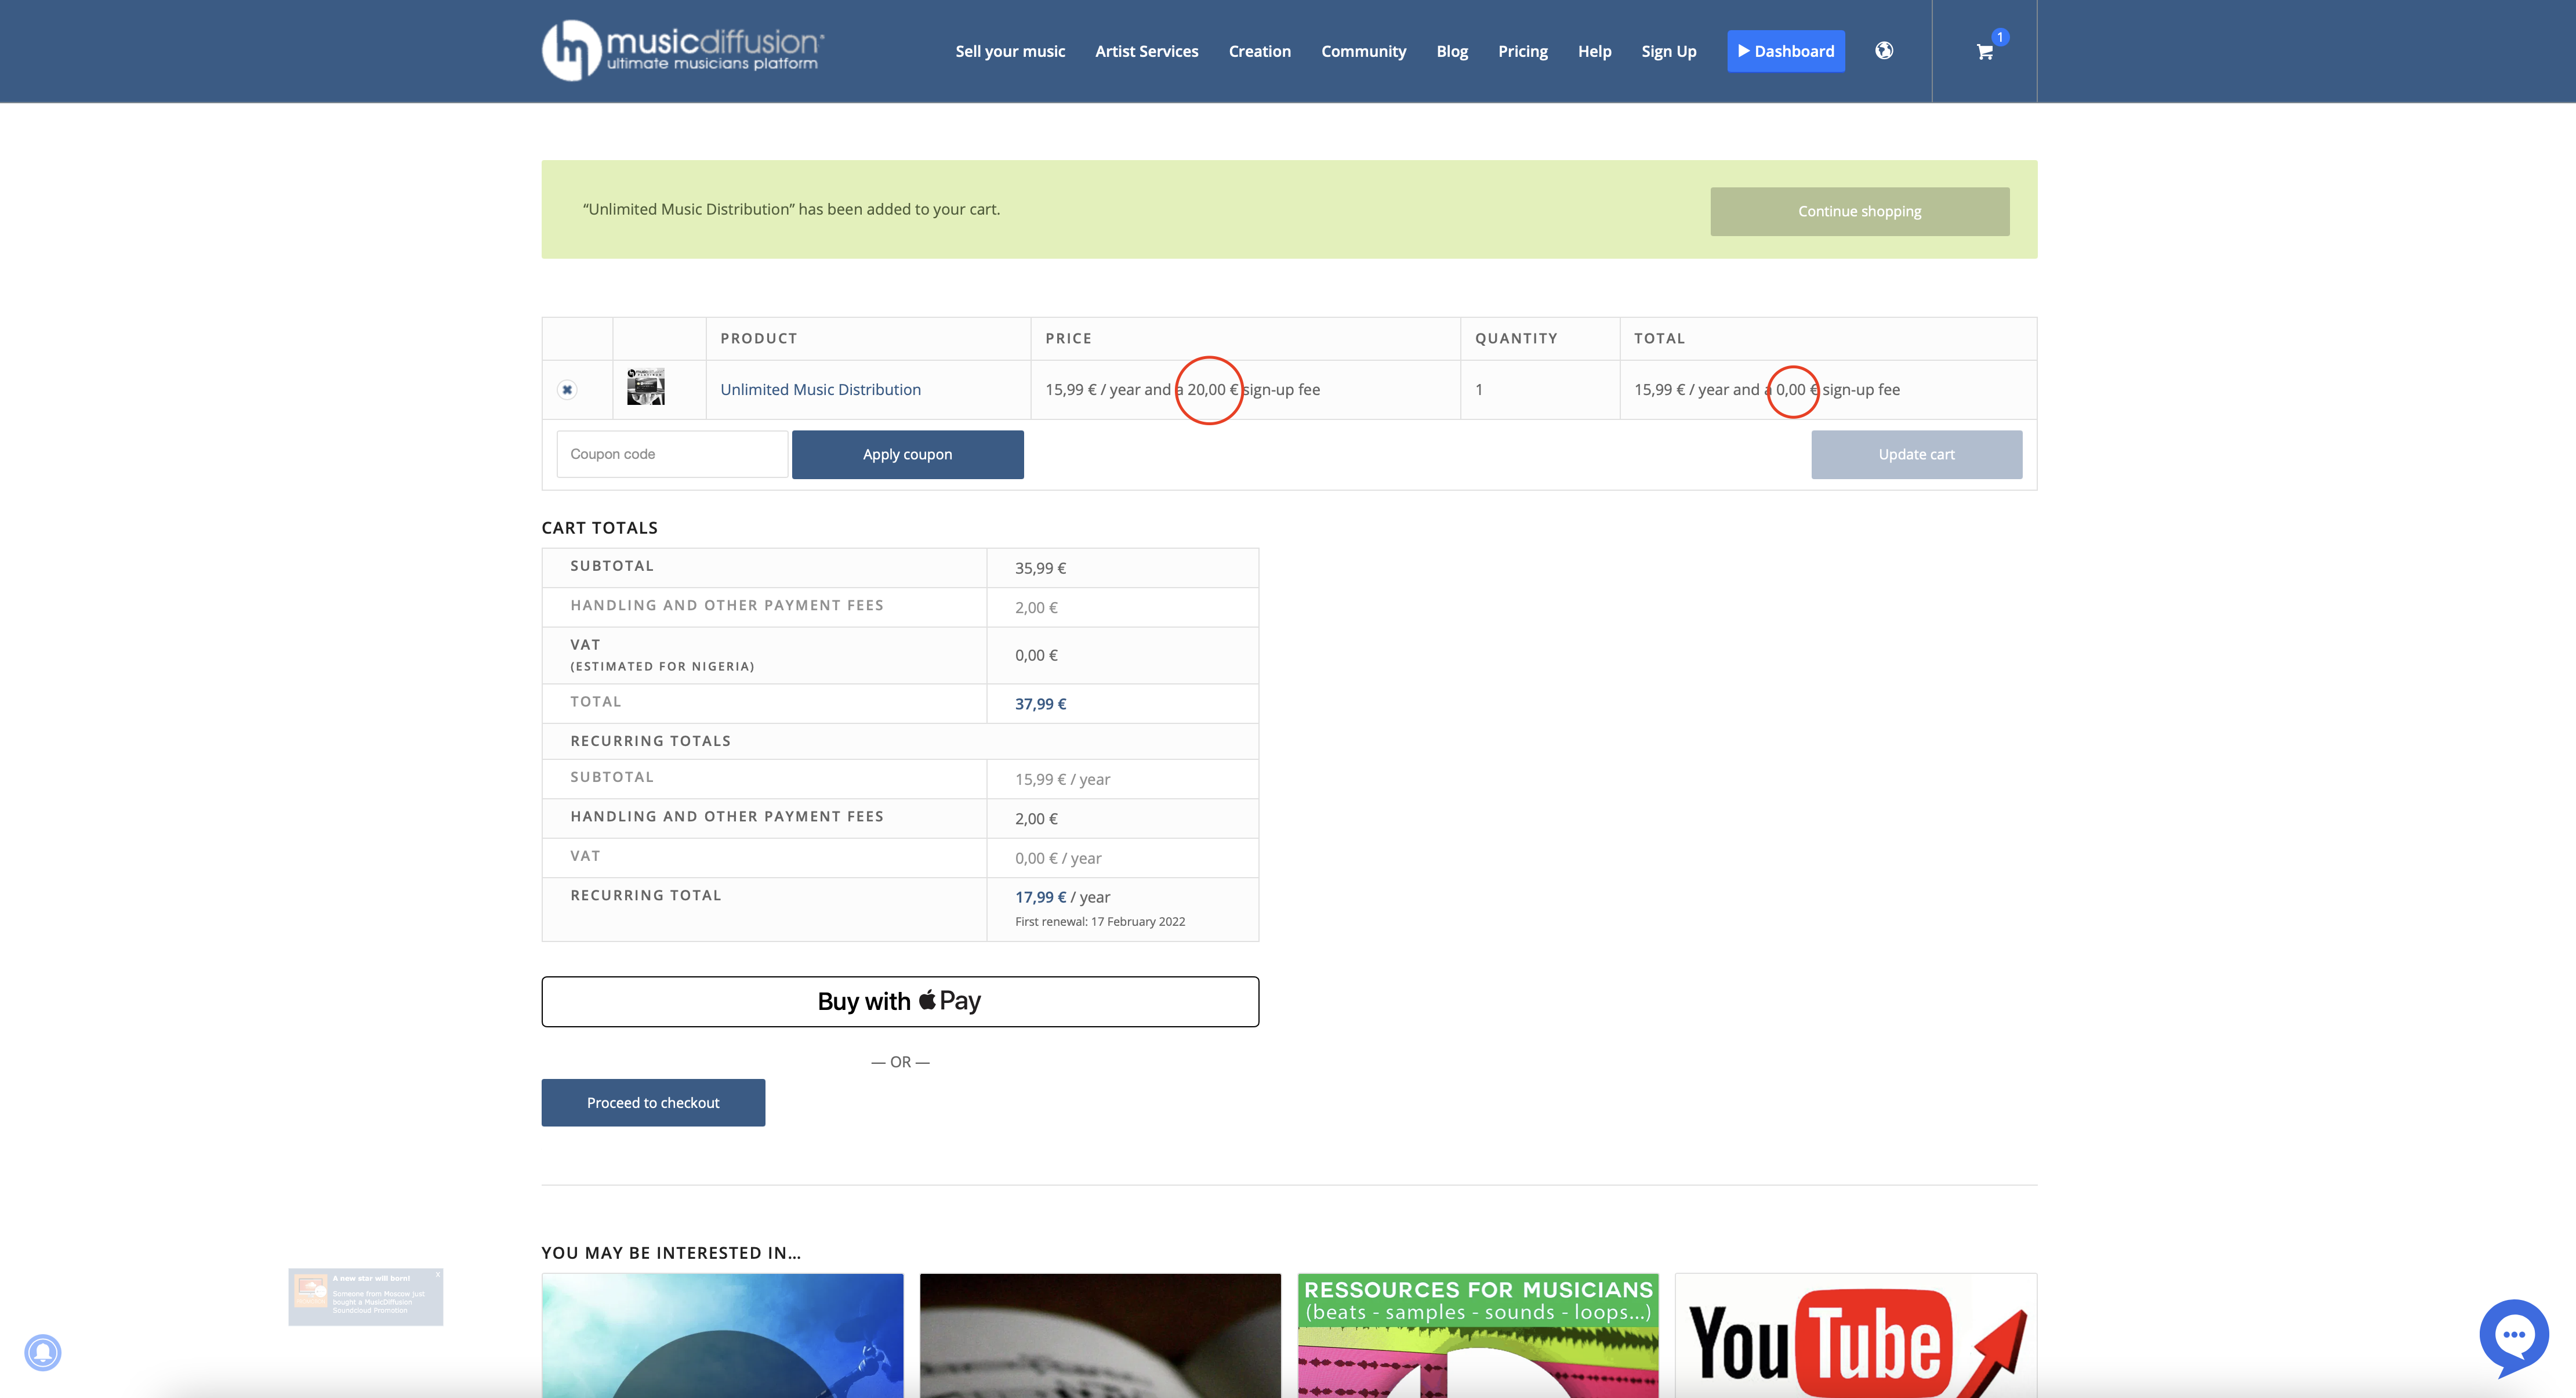Click the globe language selector icon
Image resolution: width=2576 pixels, height=1398 pixels.
1884,51
